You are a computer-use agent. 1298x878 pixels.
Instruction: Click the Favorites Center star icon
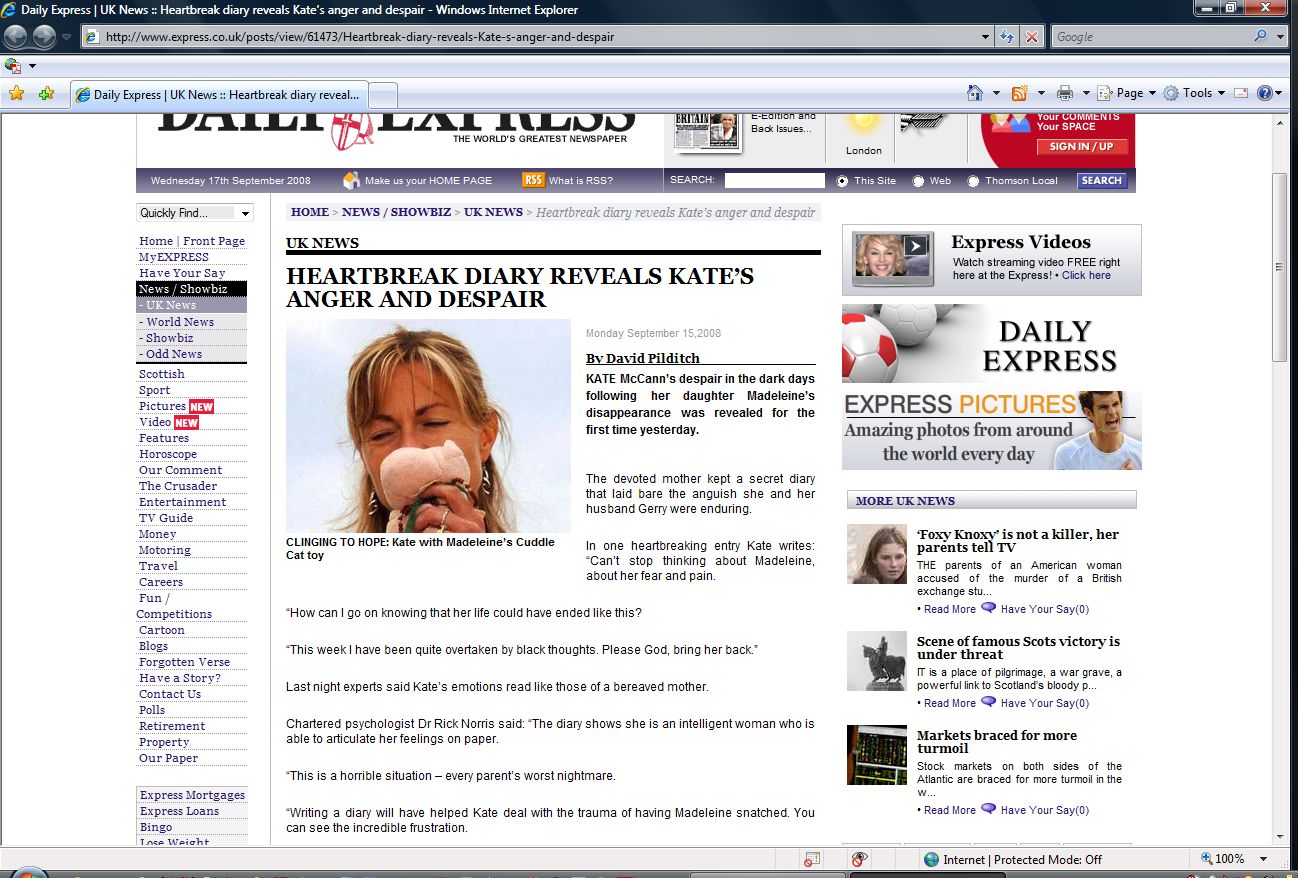tap(16, 94)
